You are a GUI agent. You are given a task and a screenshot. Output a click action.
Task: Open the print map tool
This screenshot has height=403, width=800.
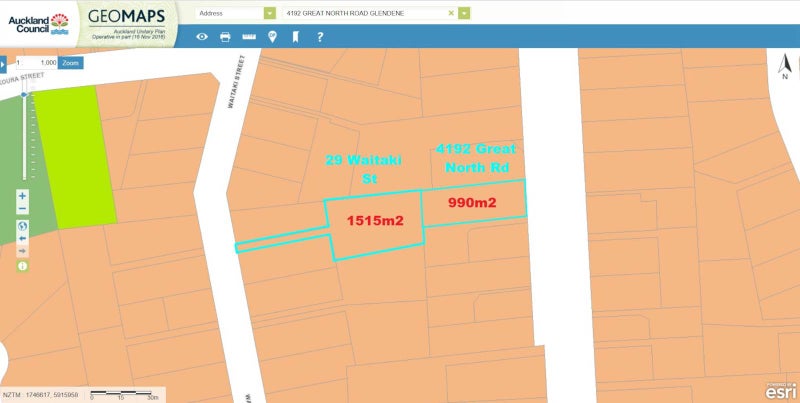pos(225,37)
